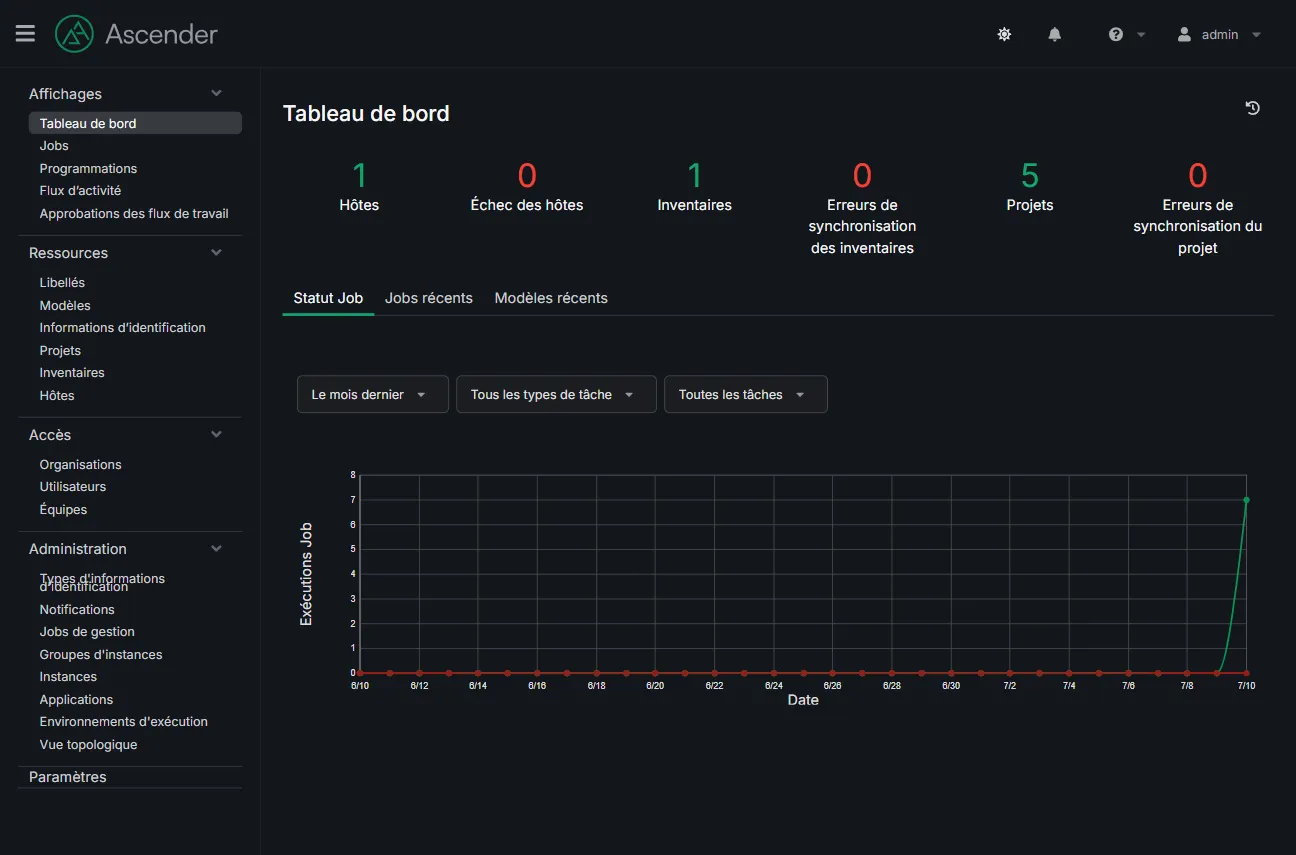This screenshot has height=855, width=1296.
Task: Open the Vue topologique page
Action: pos(88,745)
